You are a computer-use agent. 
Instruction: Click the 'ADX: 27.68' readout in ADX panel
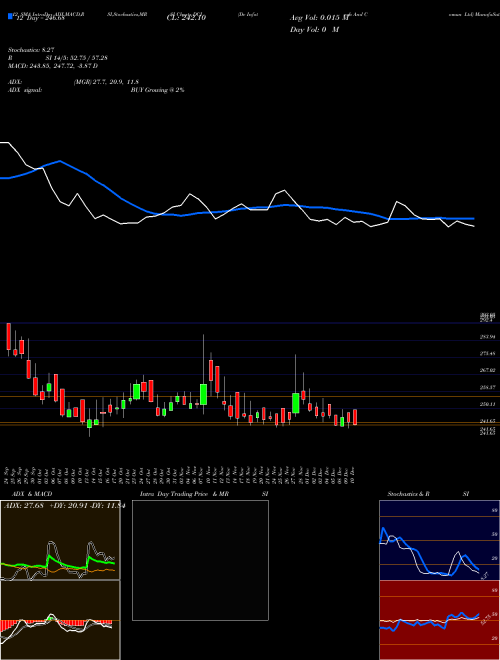pos(24,506)
